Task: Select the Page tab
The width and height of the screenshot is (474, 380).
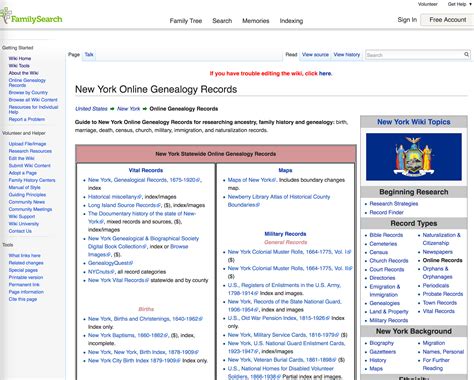Action: pos(74,54)
